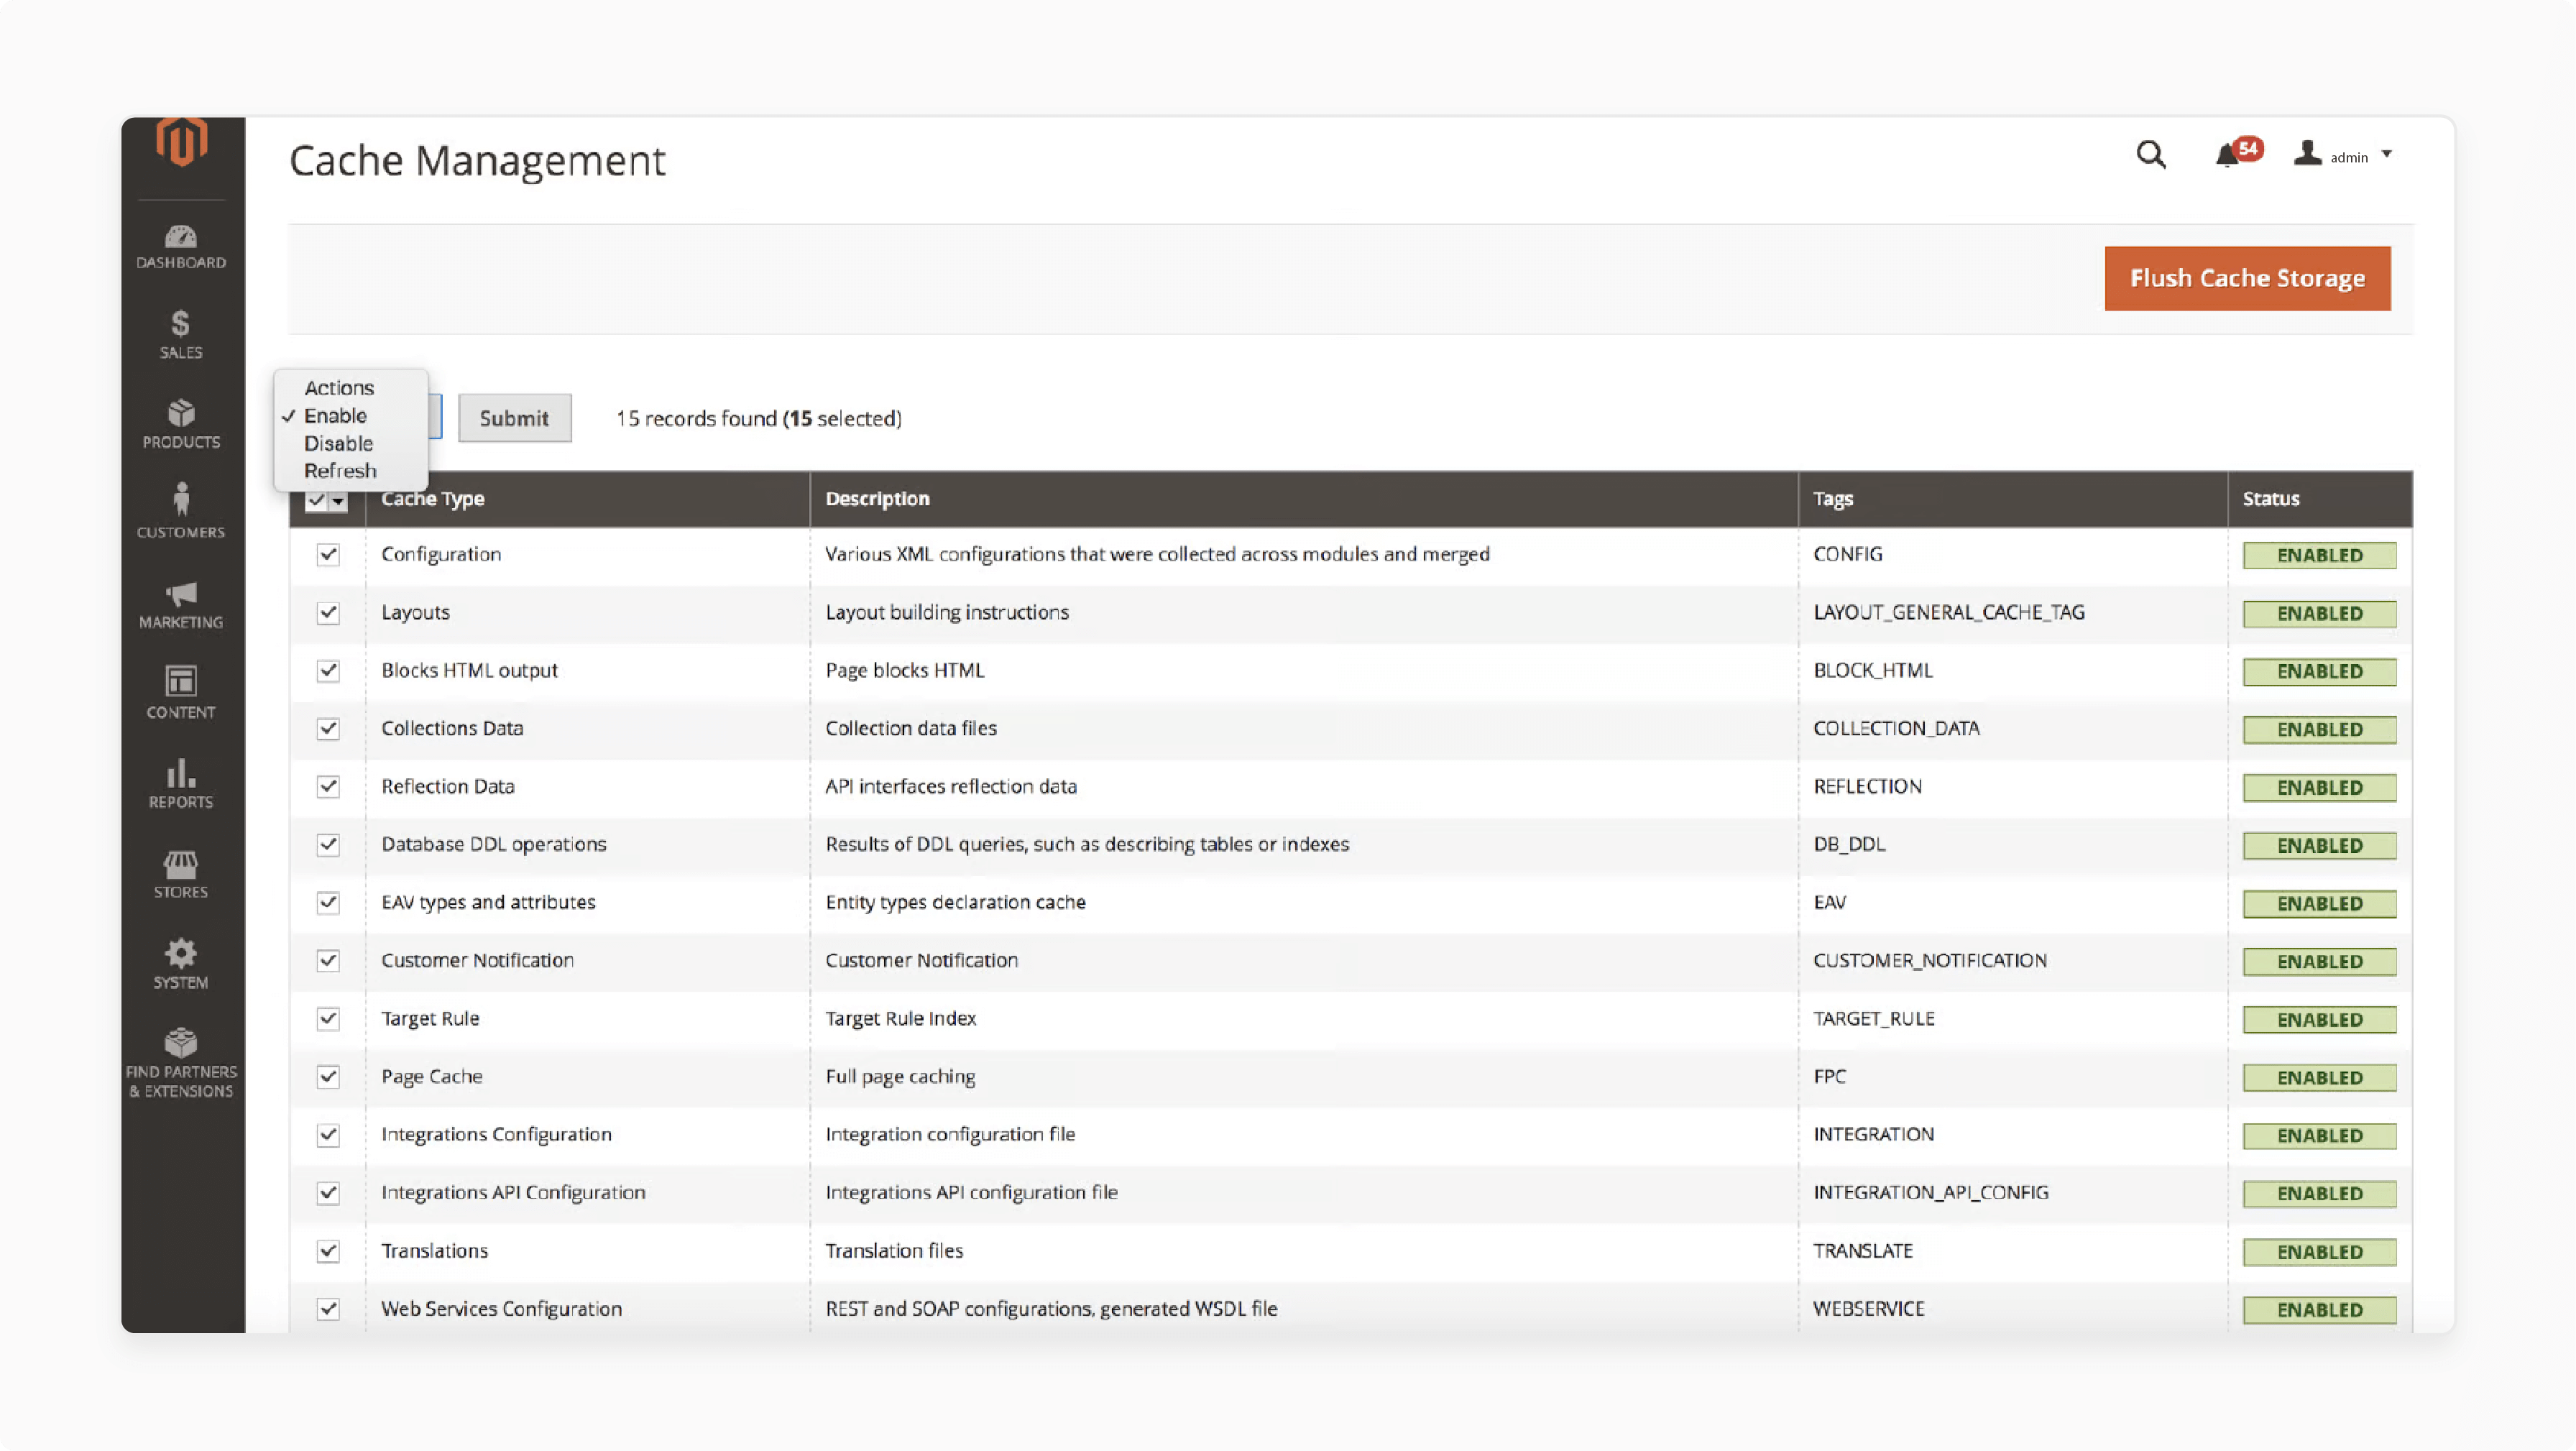
Task: Click the Blocks HTML output row name
Action: (469, 670)
